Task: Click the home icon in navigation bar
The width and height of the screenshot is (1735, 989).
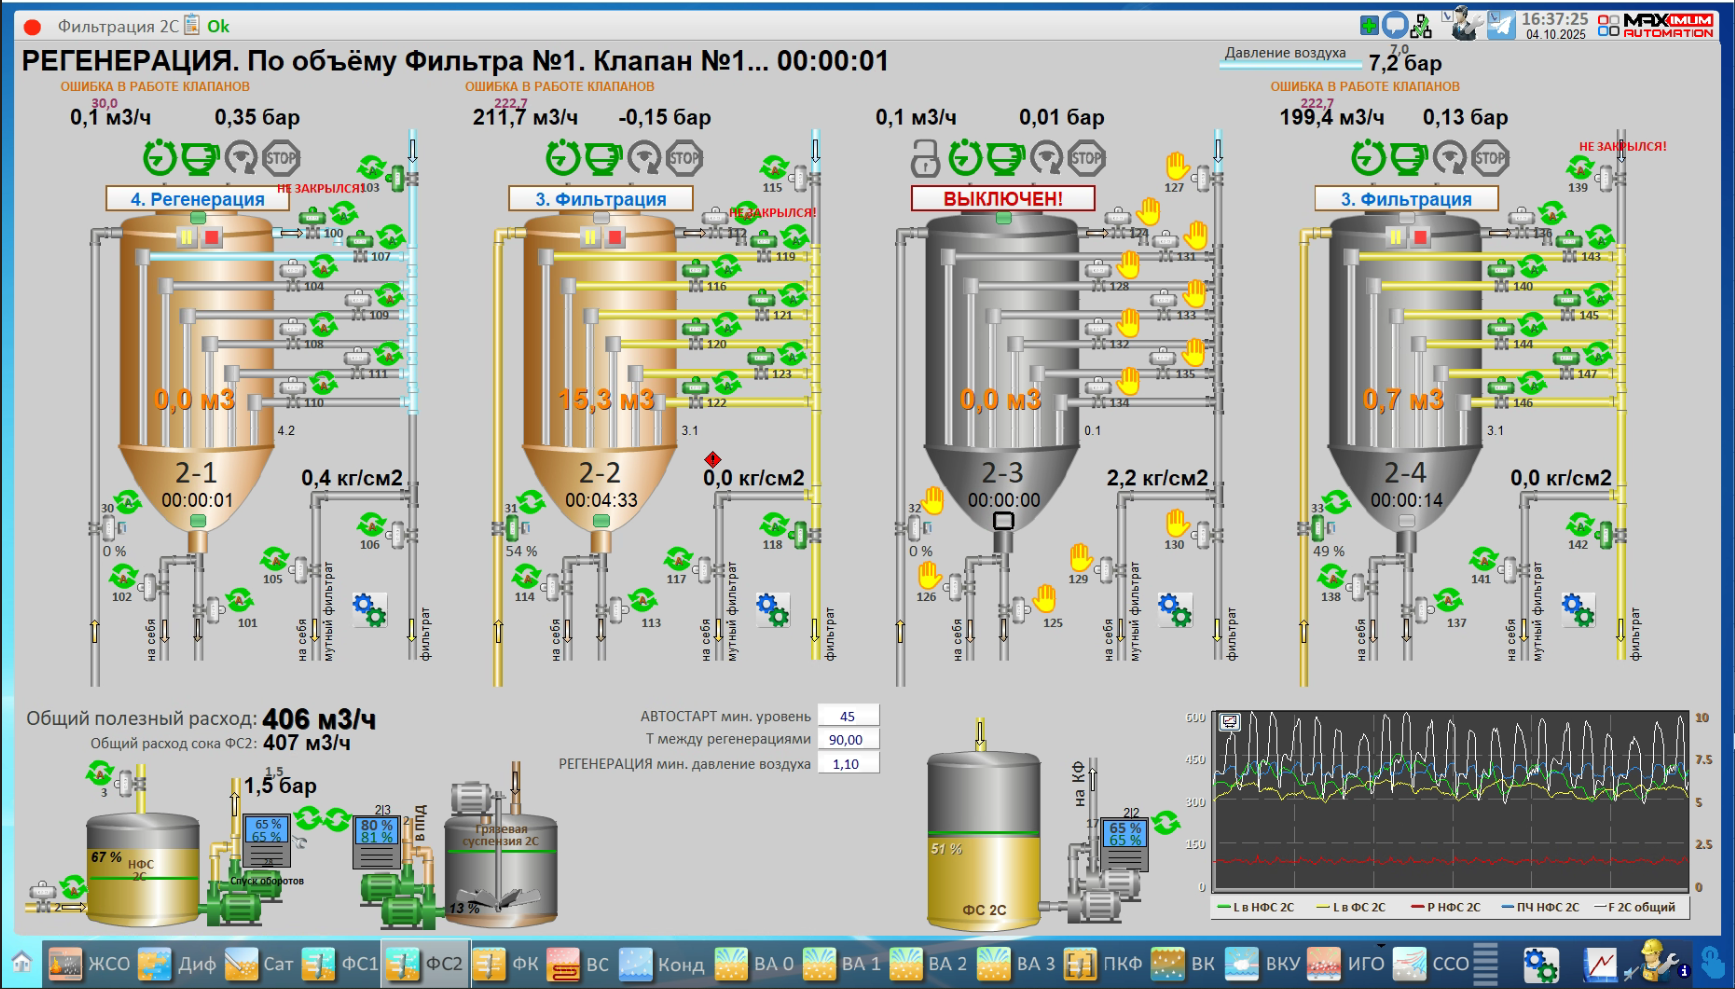Action: point(21,963)
